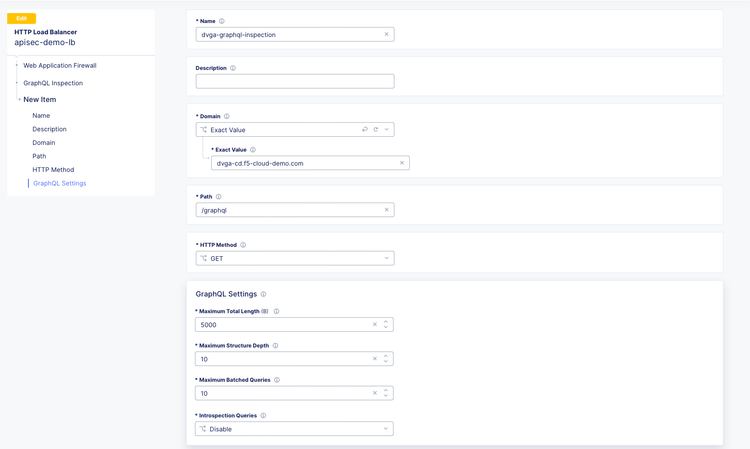The width and height of the screenshot is (750, 449).
Task: Jump to HTTP Method section link
Action: [53, 170]
